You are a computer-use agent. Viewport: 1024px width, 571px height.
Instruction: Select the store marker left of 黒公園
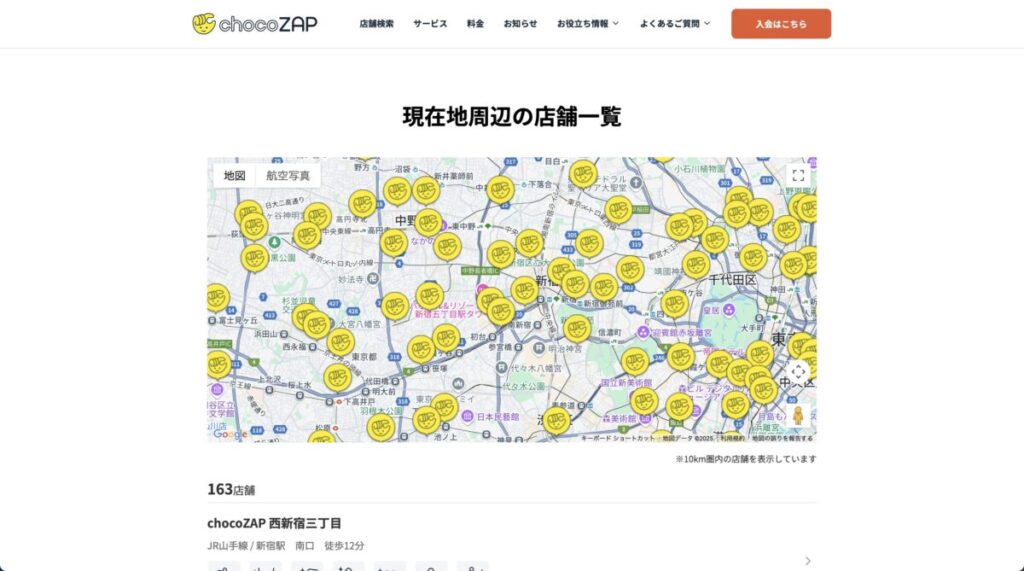255,257
